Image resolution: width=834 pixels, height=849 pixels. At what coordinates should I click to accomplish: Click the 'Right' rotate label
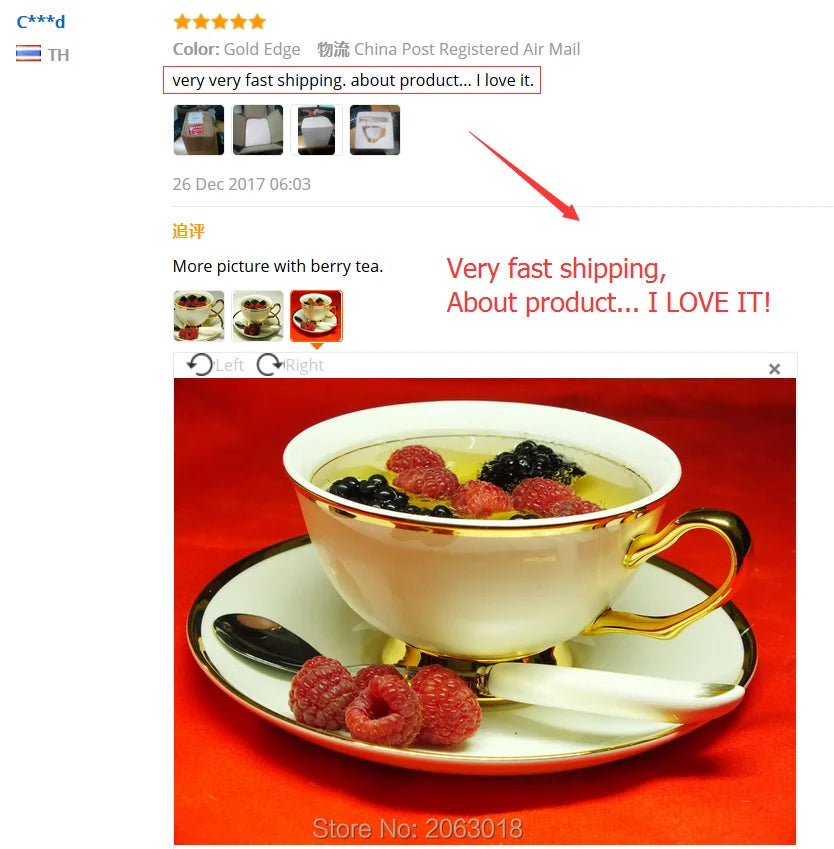pyautogui.click(x=304, y=365)
